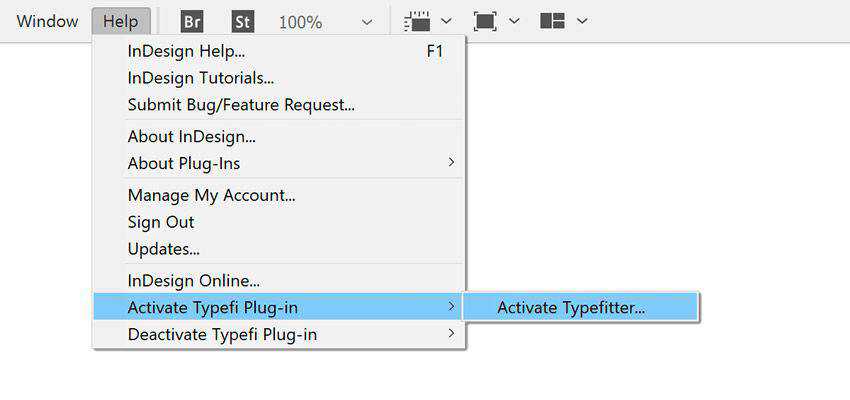Check for Updates... in Help menu
850x400 pixels.
tap(163, 248)
